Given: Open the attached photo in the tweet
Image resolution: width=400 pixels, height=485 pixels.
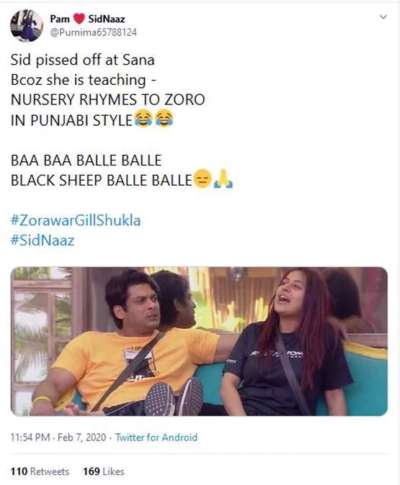Looking at the screenshot, I should tap(199, 341).
